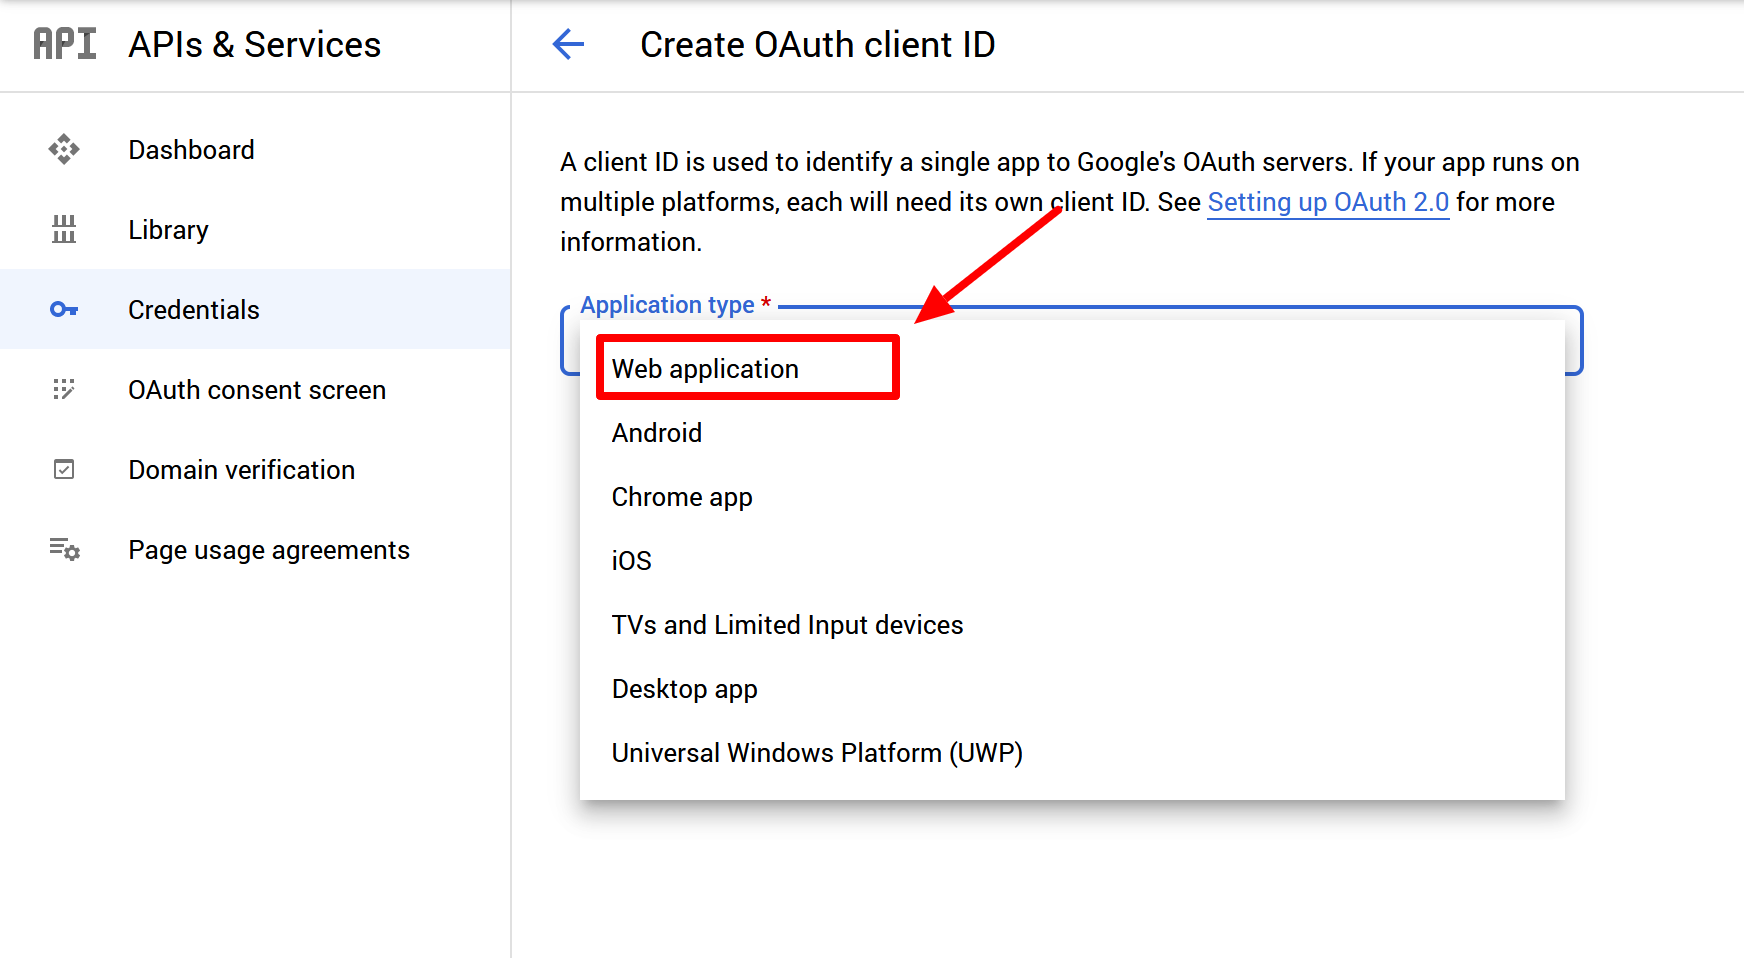1744x958 pixels.
Task: Click the Library grid icon
Action: pos(64,229)
